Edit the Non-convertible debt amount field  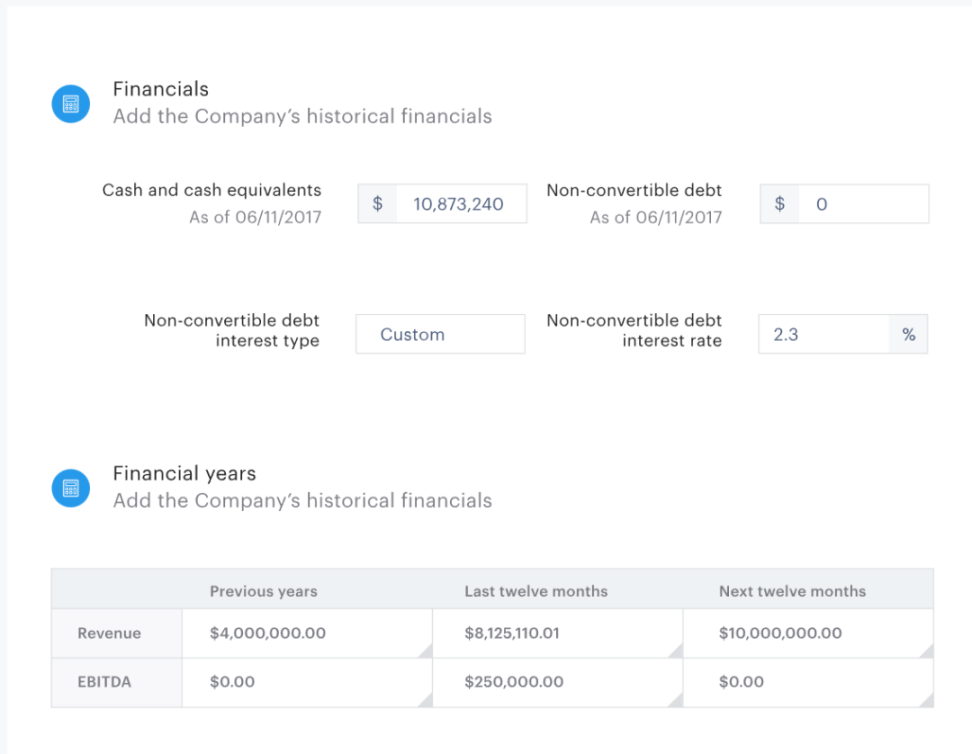(x=862, y=204)
